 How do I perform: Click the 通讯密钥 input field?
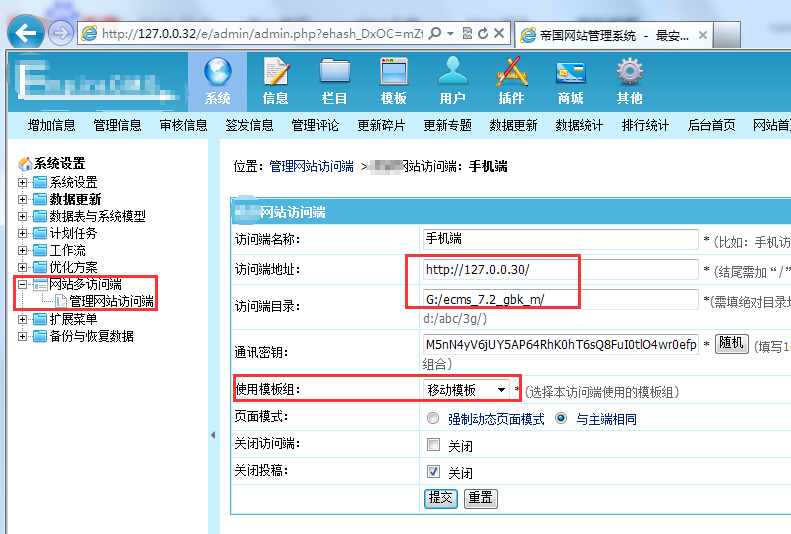click(x=560, y=344)
